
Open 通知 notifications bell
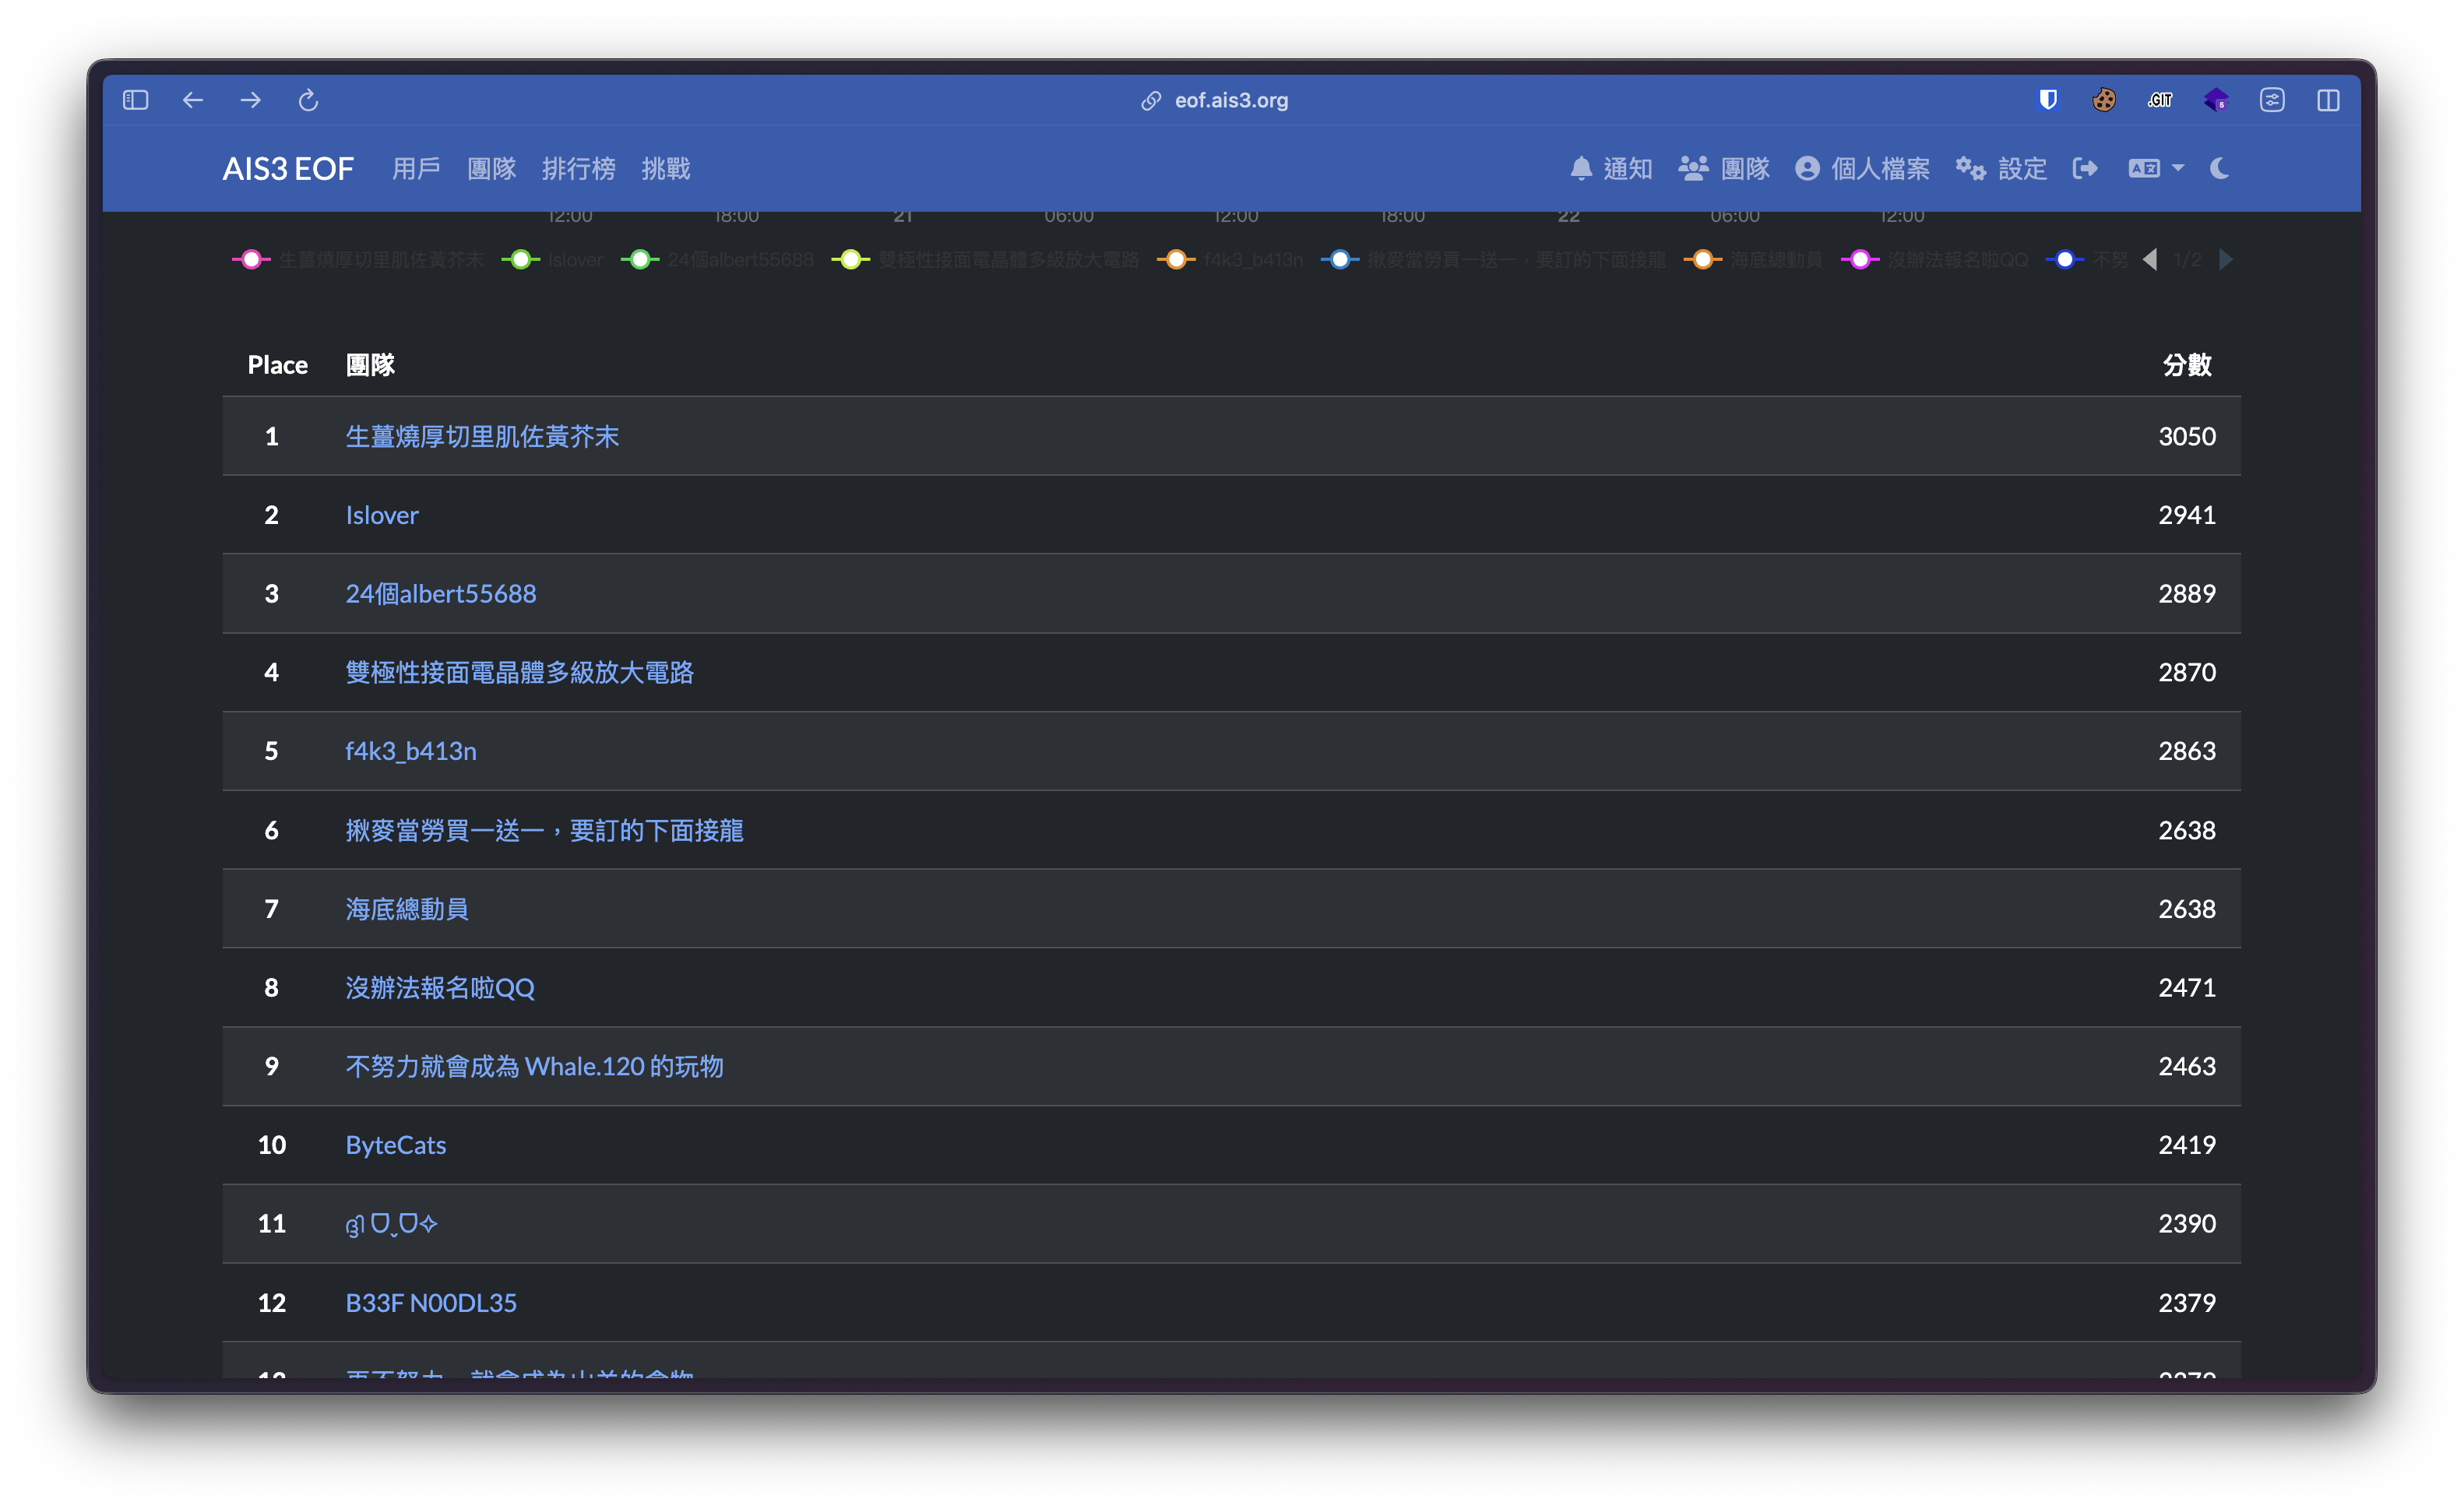tap(1610, 169)
